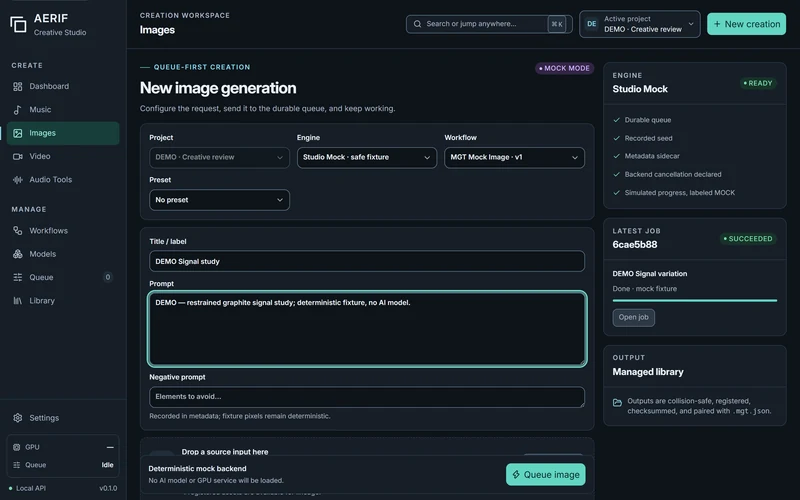800x500 pixels.
Task: Navigate to Workflows
Action: click(63, 231)
